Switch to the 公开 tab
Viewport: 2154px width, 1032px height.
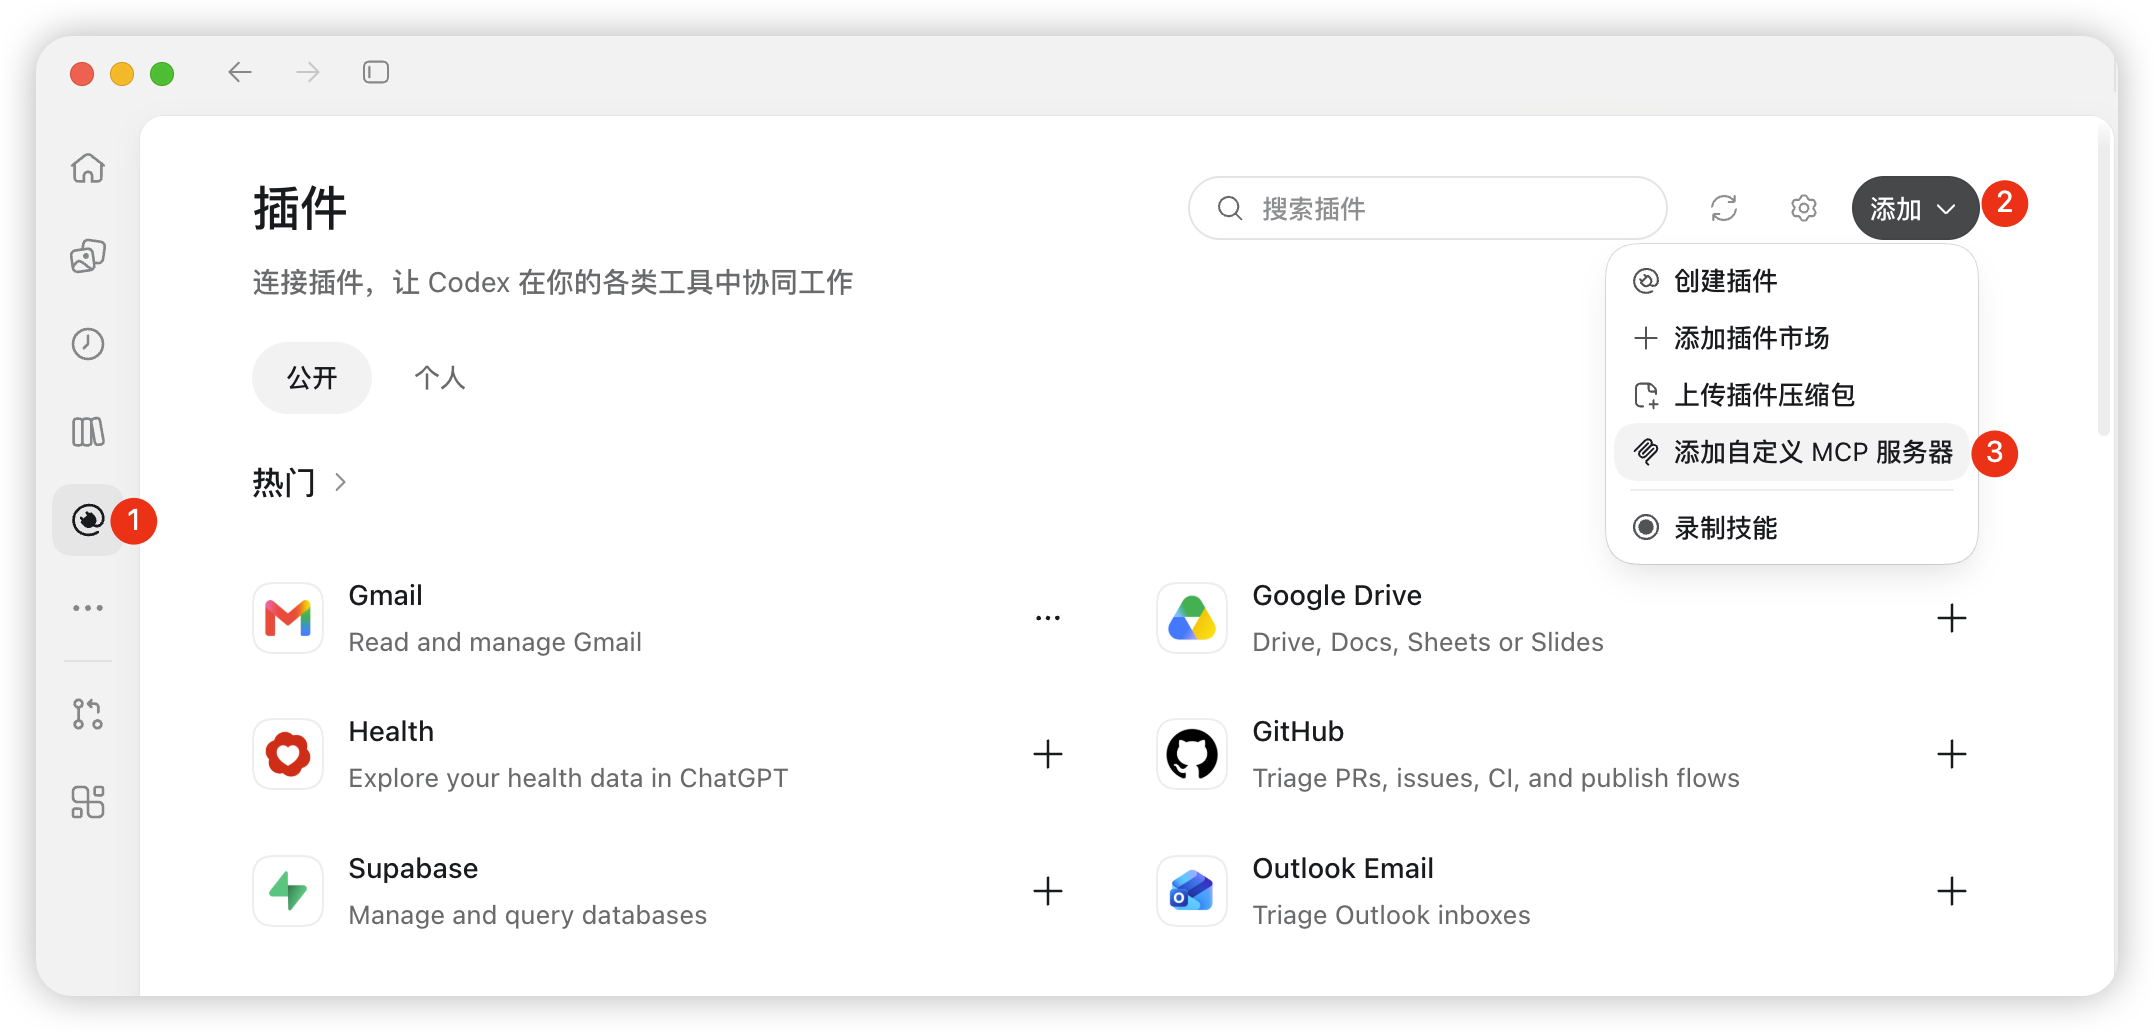312,378
